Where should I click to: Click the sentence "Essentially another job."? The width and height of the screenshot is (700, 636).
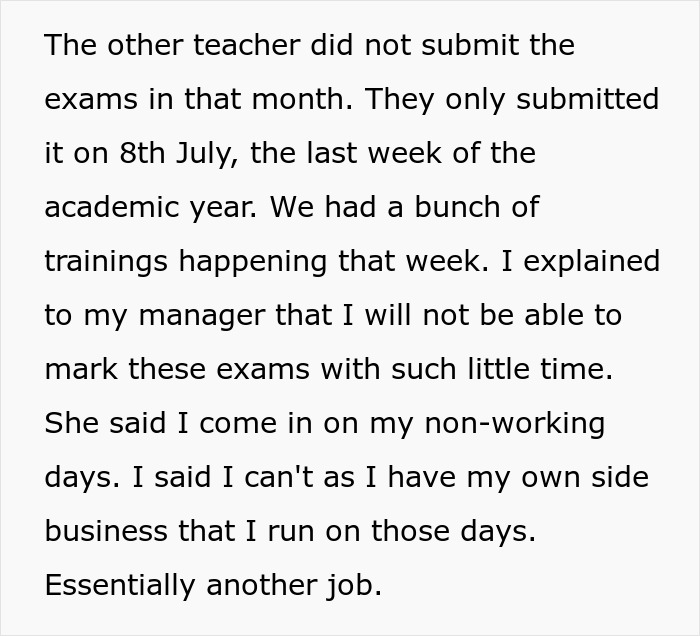(213, 585)
